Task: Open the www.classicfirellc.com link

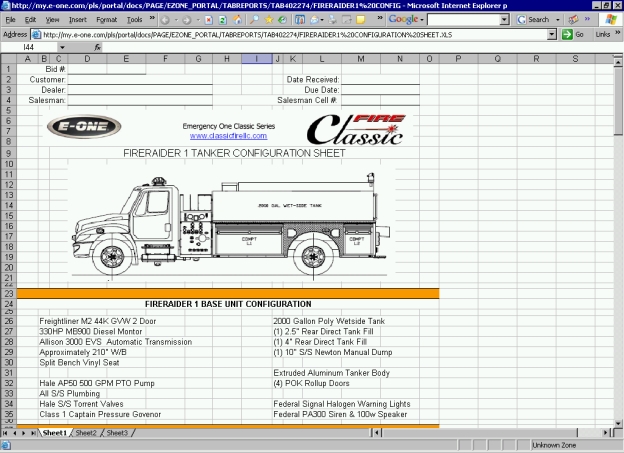Action: 228,136
